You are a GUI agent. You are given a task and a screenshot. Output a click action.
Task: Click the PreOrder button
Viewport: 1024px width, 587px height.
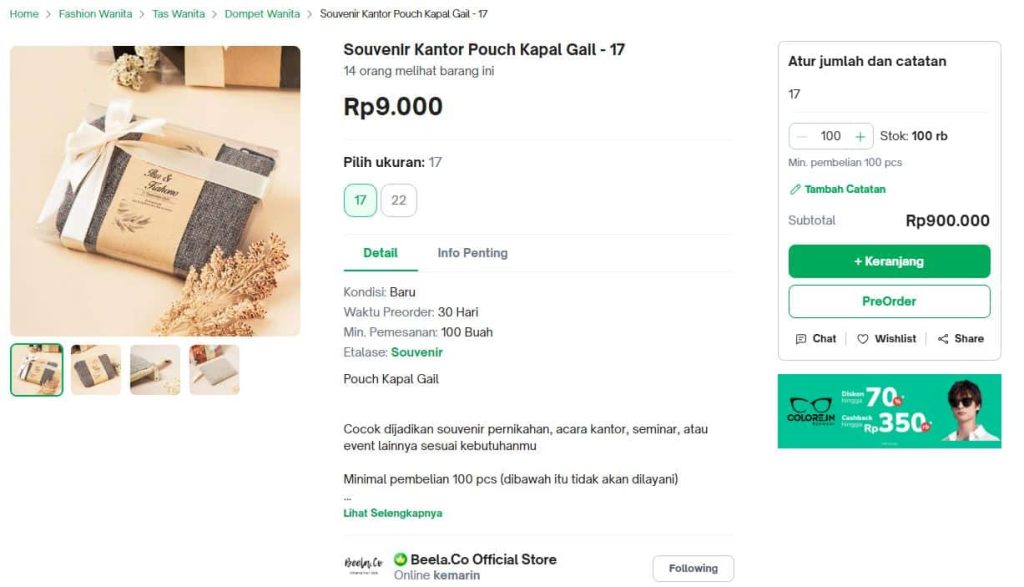(x=888, y=301)
